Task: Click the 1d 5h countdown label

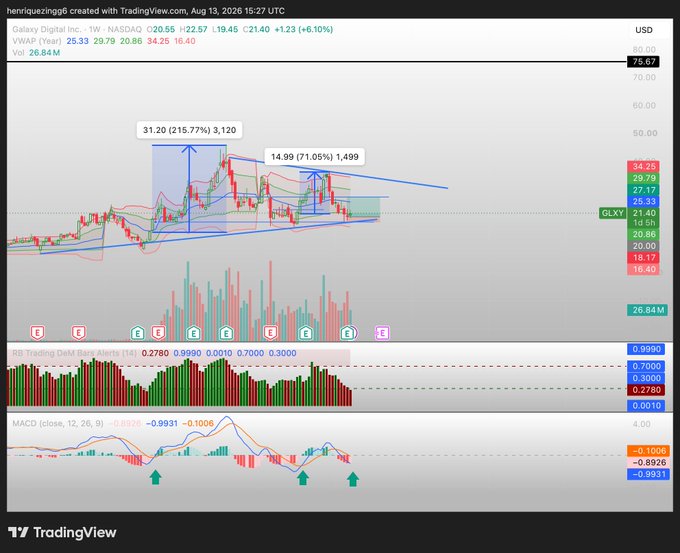Action: pos(644,223)
